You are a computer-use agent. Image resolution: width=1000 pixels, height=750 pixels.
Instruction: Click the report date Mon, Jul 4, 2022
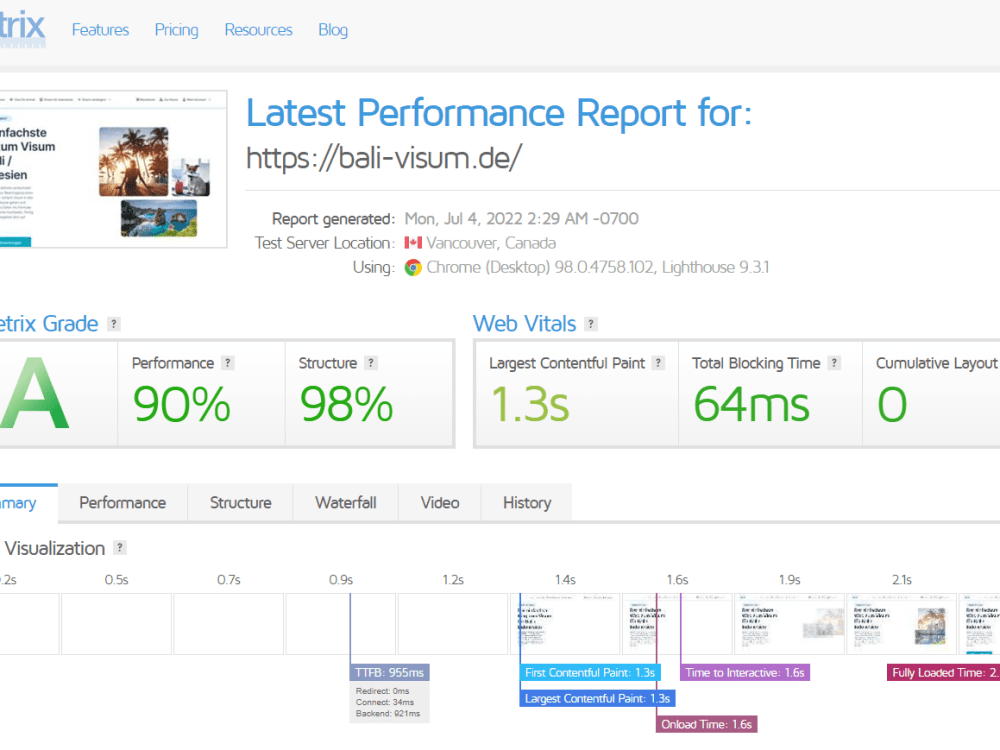point(522,219)
